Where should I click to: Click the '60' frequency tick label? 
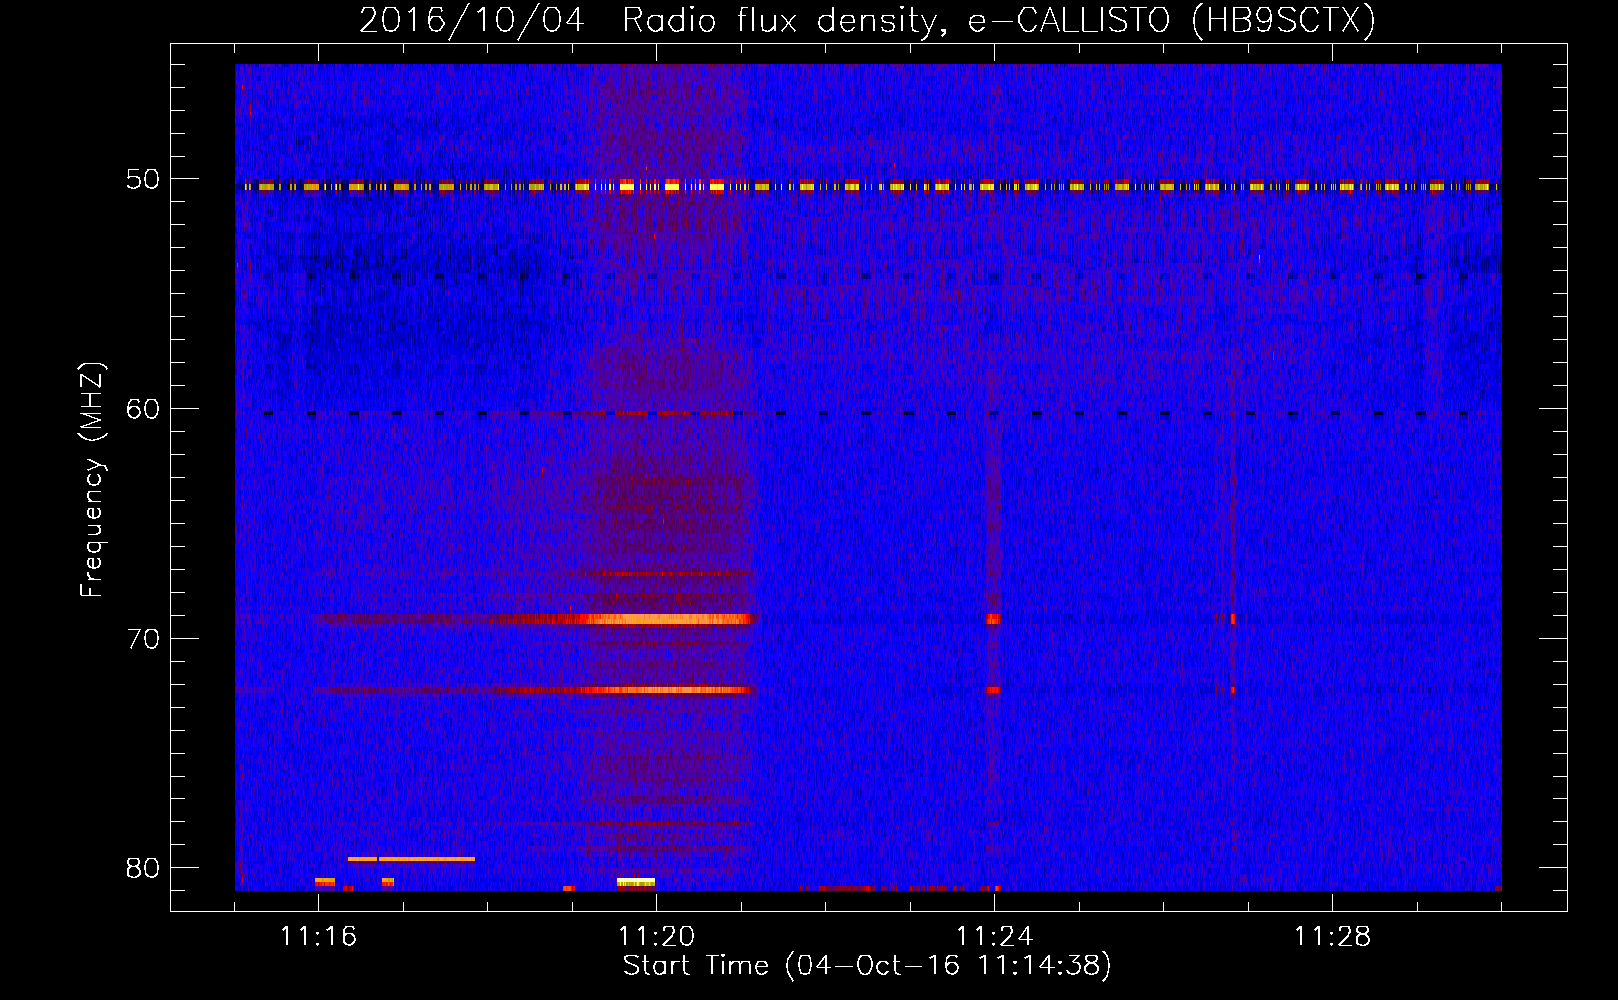(x=143, y=409)
